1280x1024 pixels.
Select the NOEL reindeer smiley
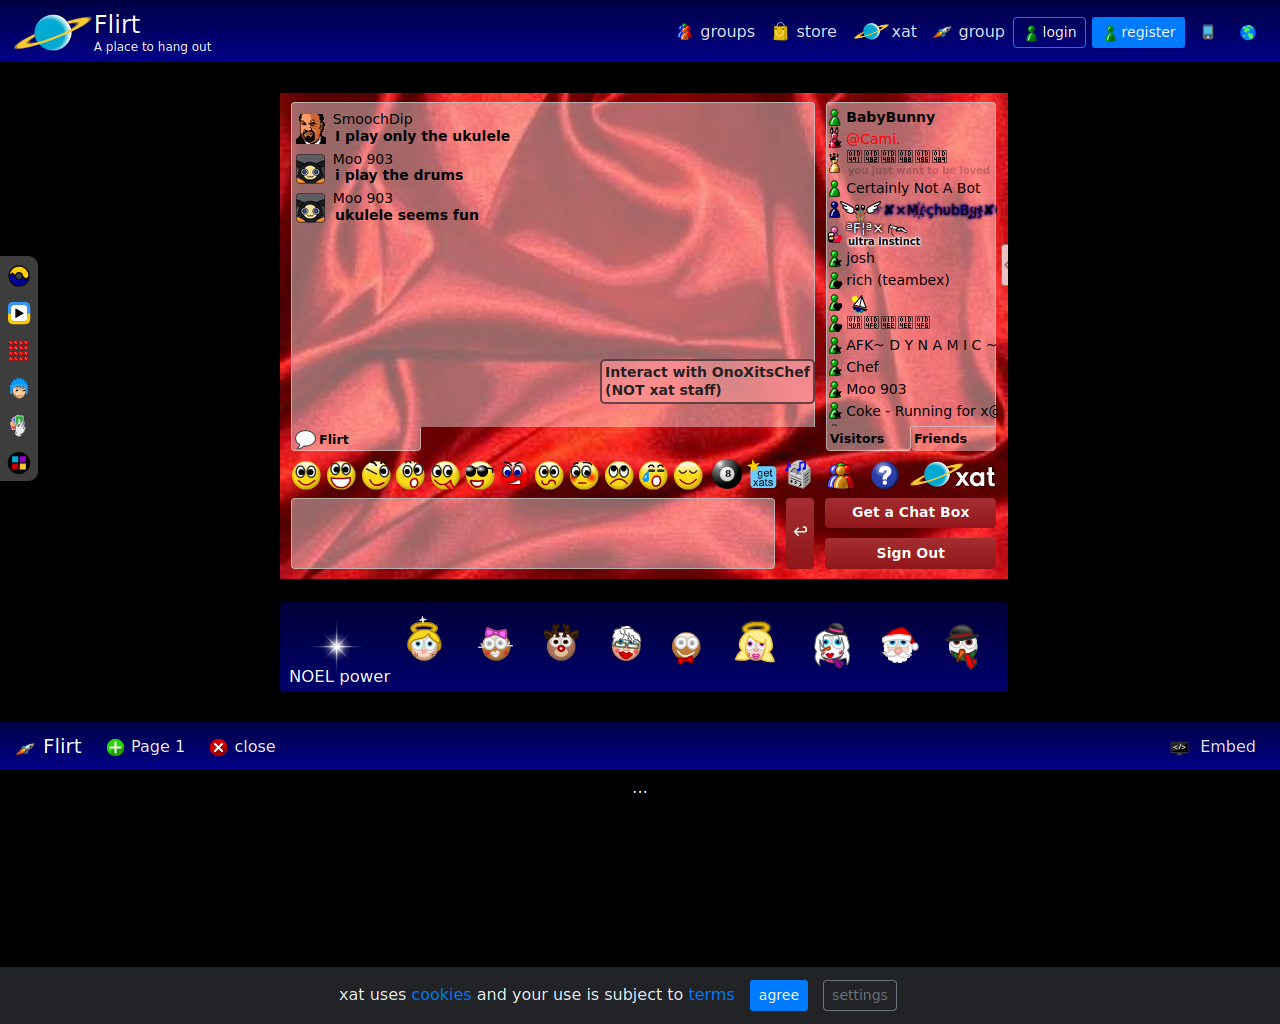tap(561, 643)
